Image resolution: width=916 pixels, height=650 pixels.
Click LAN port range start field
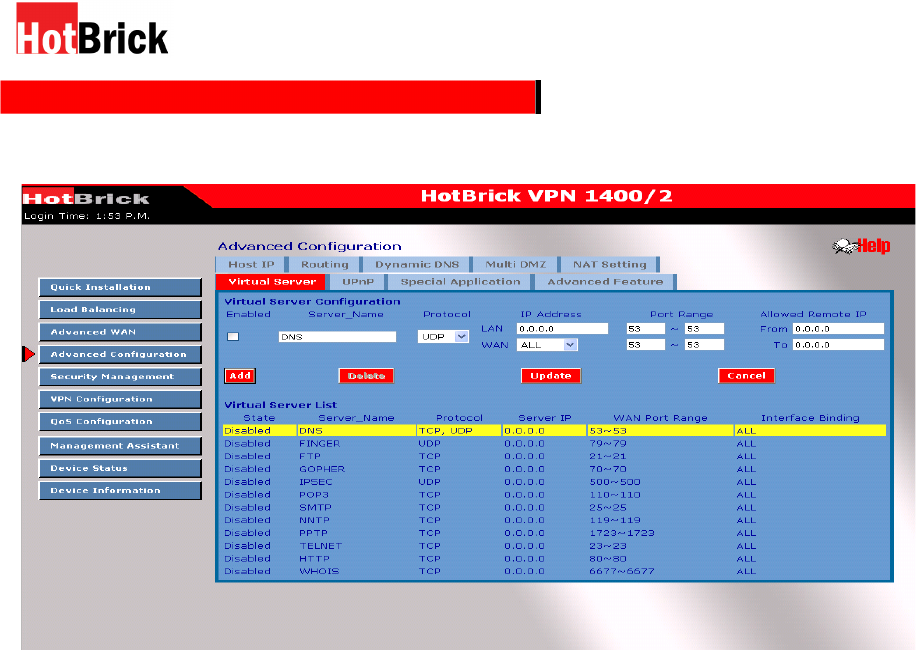[x=646, y=329]
